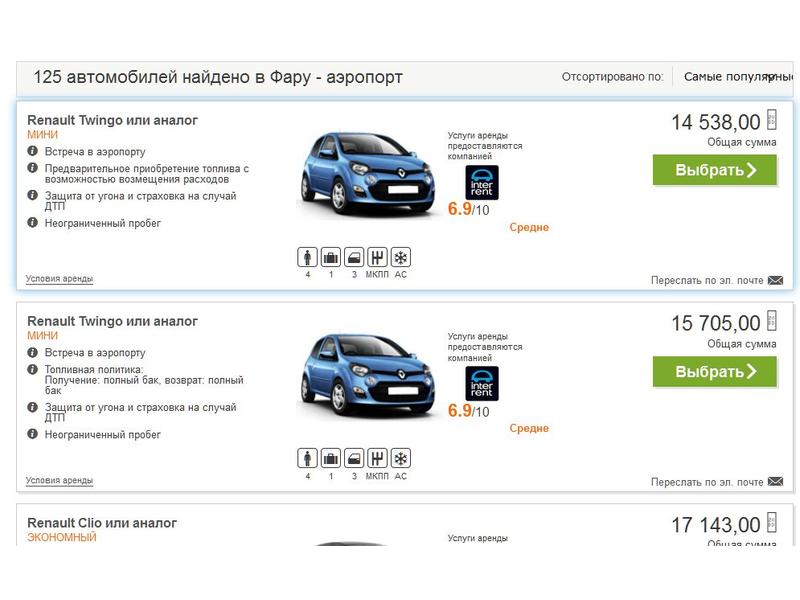Click the 'Renault Clio или аналог' title

coord(102,522)
